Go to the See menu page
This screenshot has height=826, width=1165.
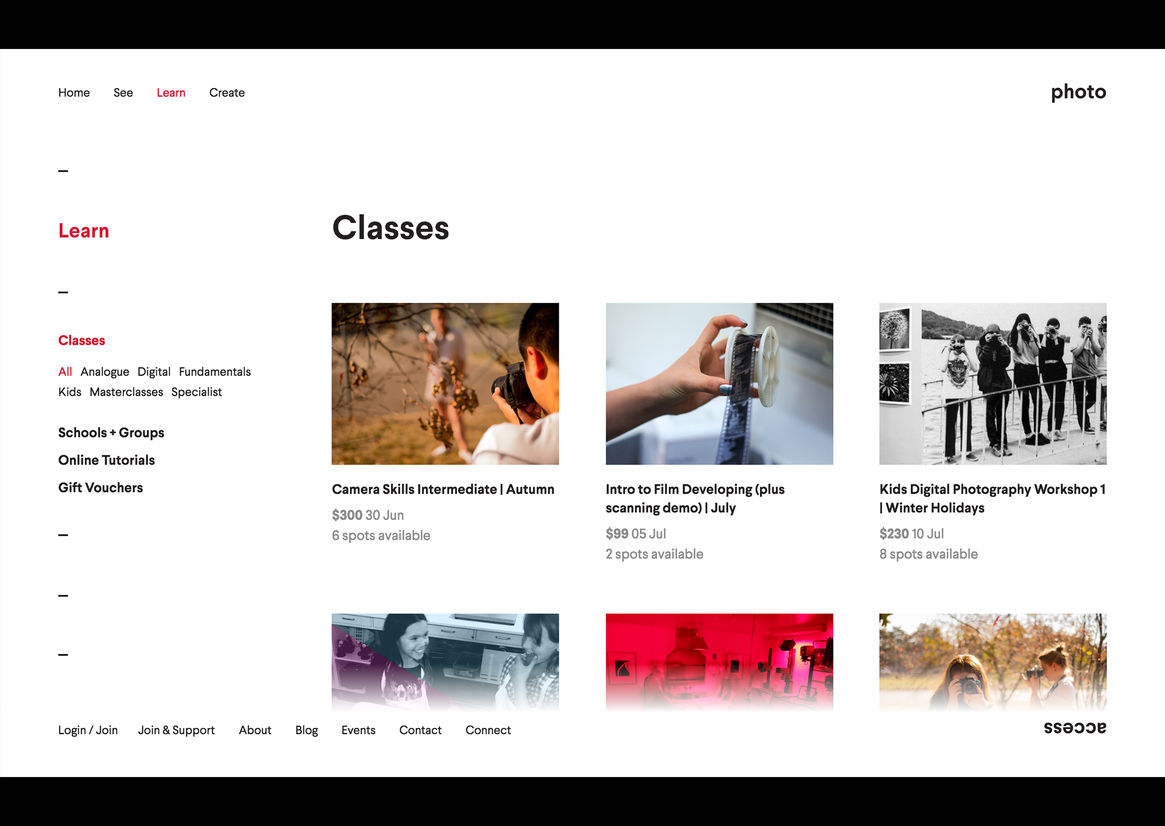[123, 93]
